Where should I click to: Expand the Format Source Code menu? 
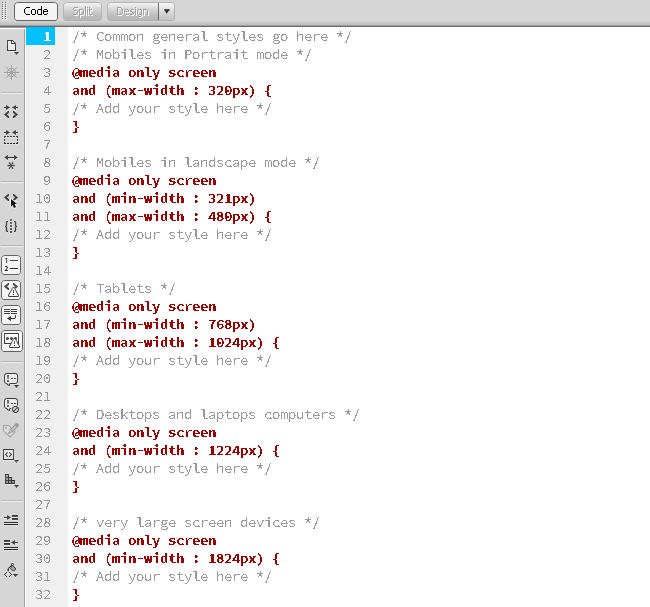coord(12,570)
